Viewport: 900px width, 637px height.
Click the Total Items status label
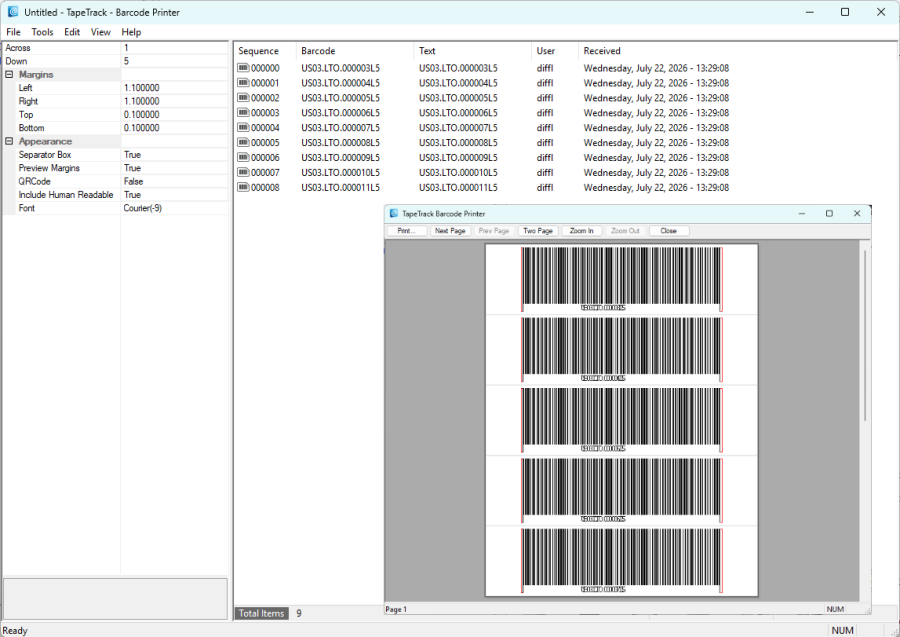click(261, 613)
